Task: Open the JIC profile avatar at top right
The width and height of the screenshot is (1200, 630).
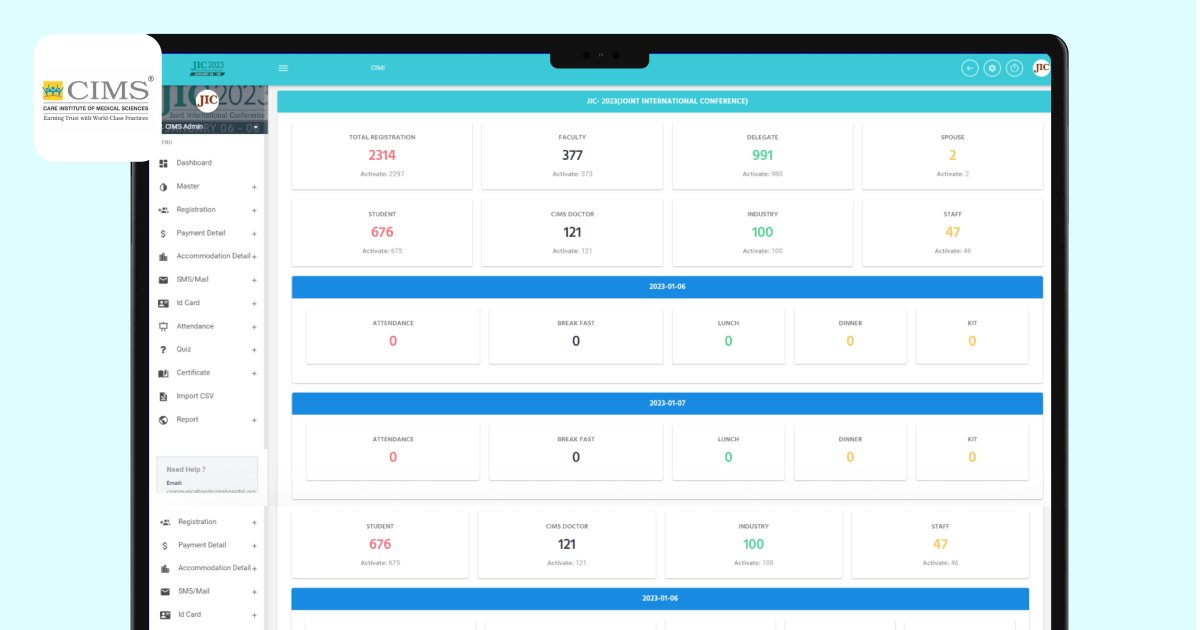Action: [1041, 68]
